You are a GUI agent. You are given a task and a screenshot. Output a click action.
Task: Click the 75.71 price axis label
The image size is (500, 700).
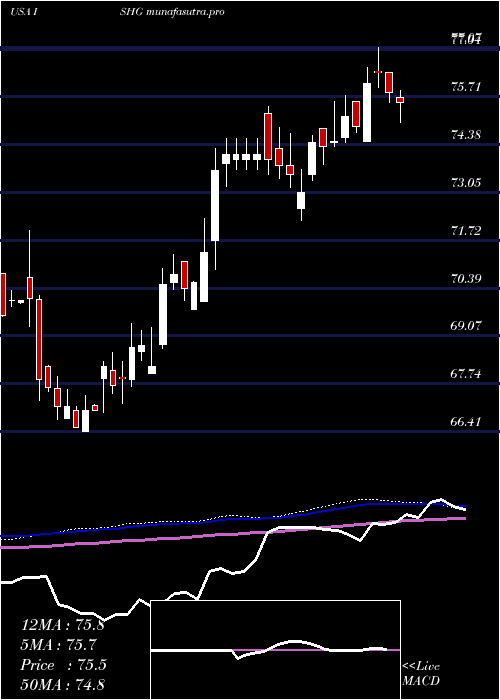(466, 87)
